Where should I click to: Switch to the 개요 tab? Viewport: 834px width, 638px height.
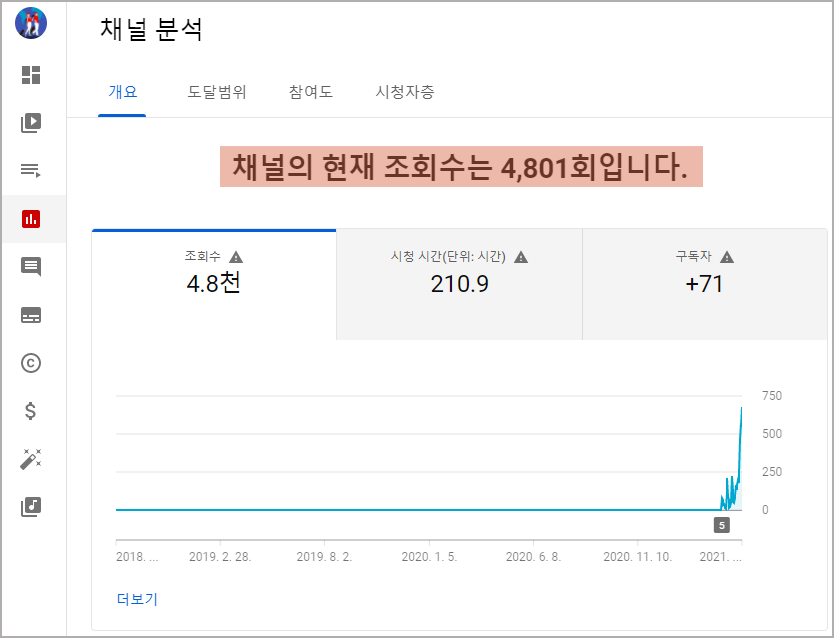tap(122, 92)
